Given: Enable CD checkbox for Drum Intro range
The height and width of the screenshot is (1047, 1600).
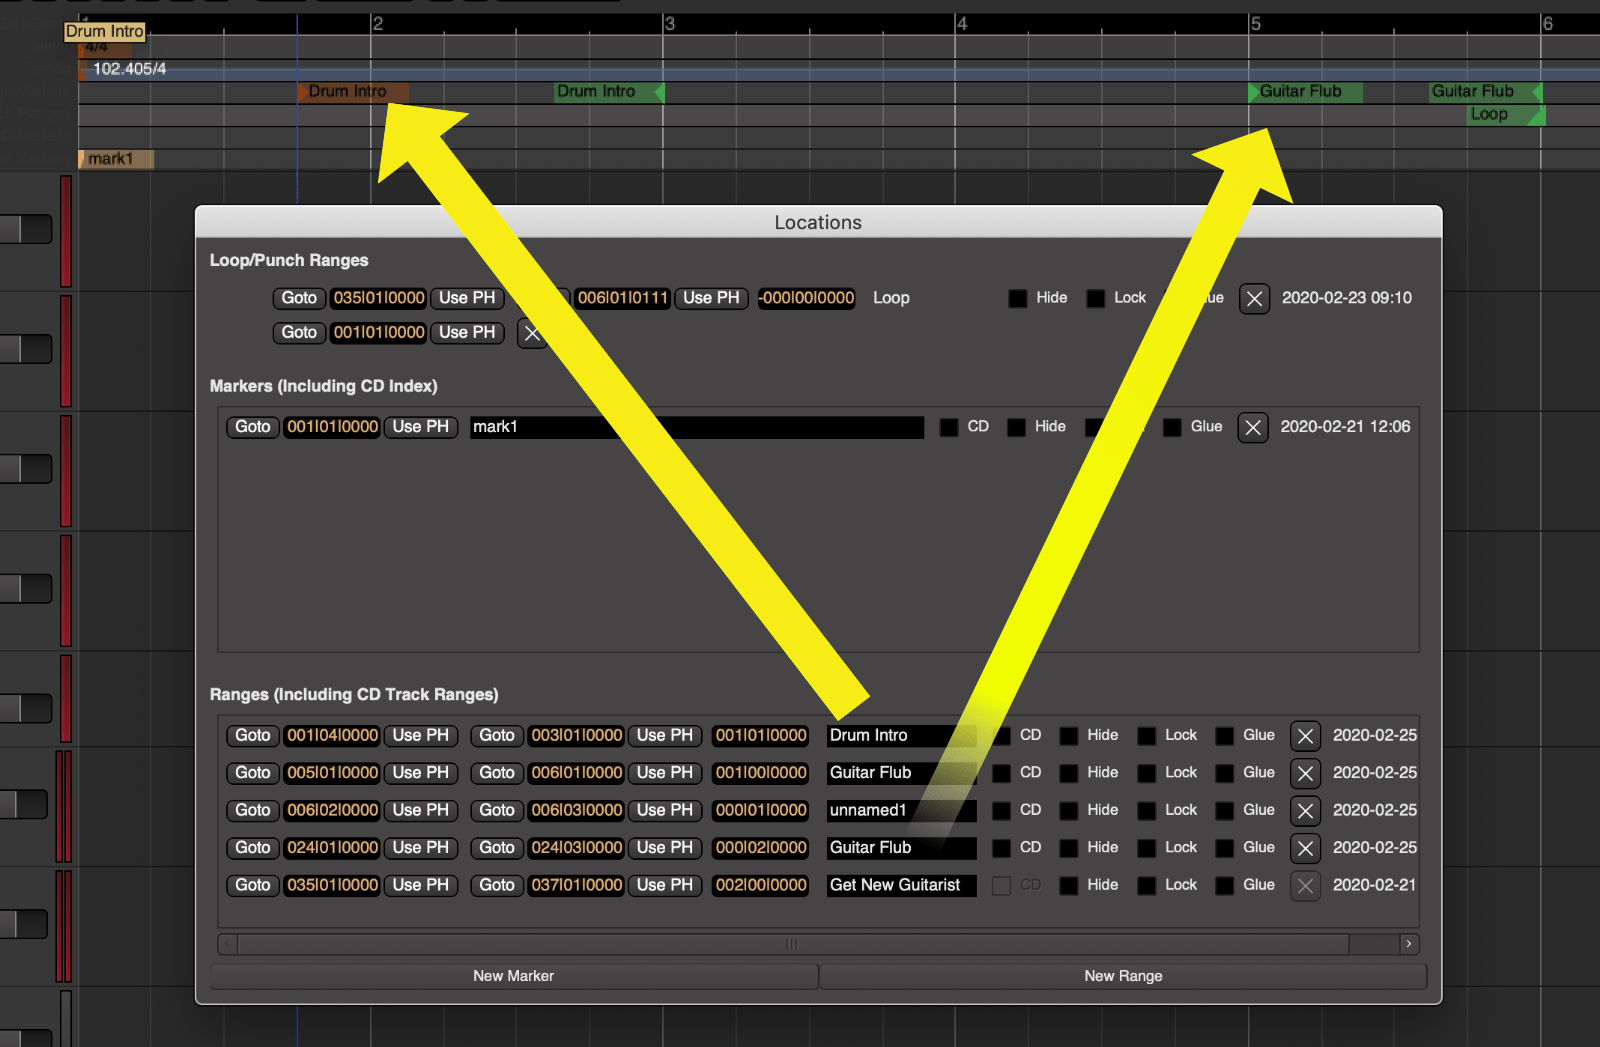Looking at the screenshot, I should coord(1001,736).
